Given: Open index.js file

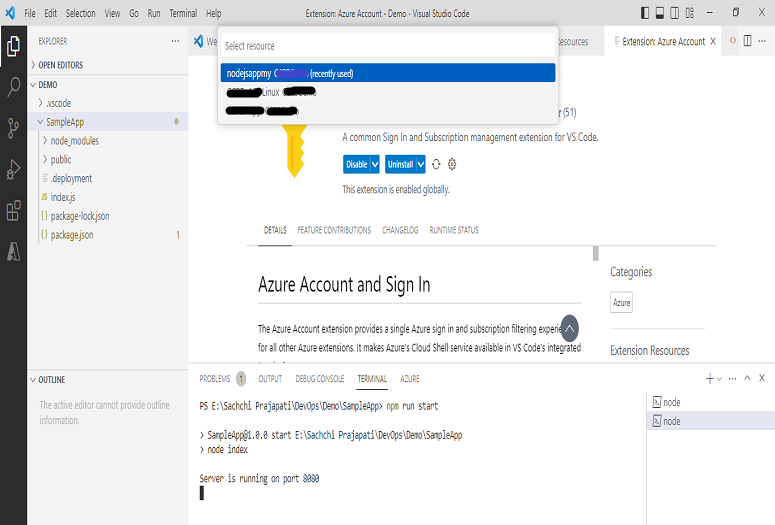Looking at the screenshot, I should click(63, 197).
